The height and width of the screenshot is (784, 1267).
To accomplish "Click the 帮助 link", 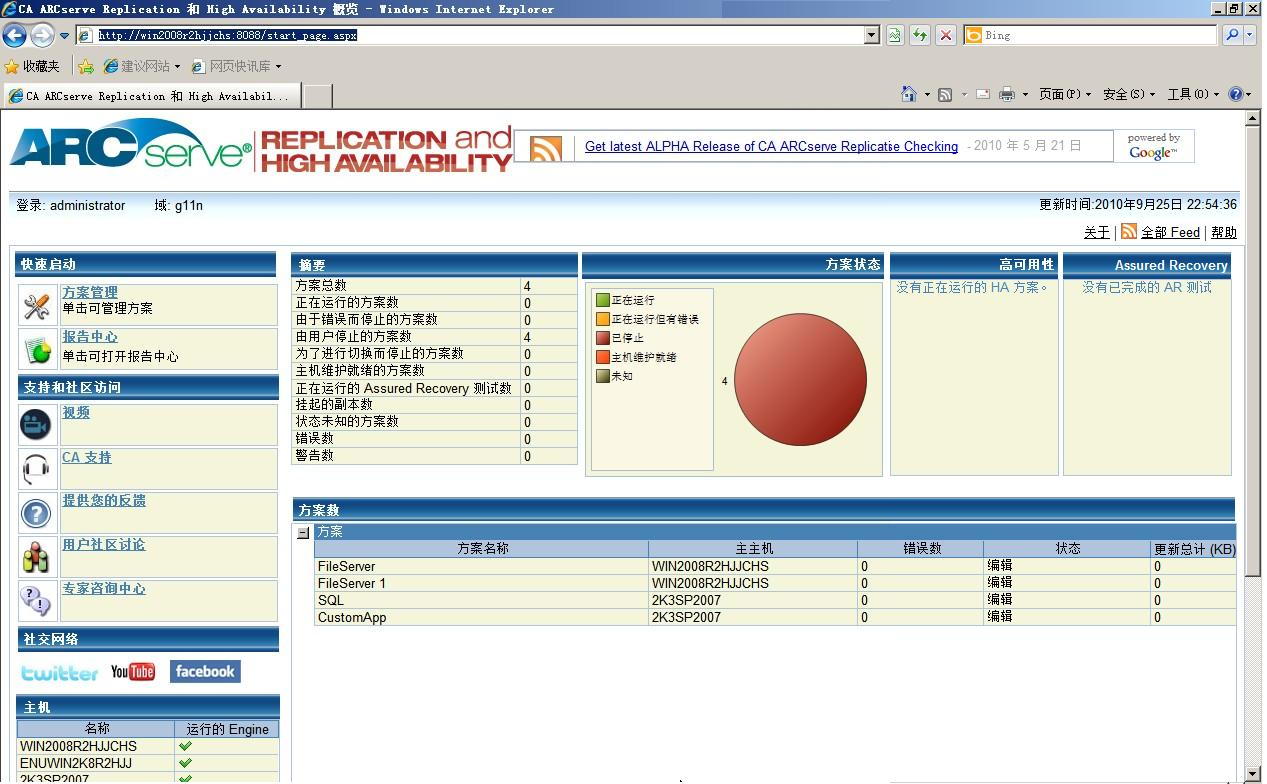I will [1223, 232].
